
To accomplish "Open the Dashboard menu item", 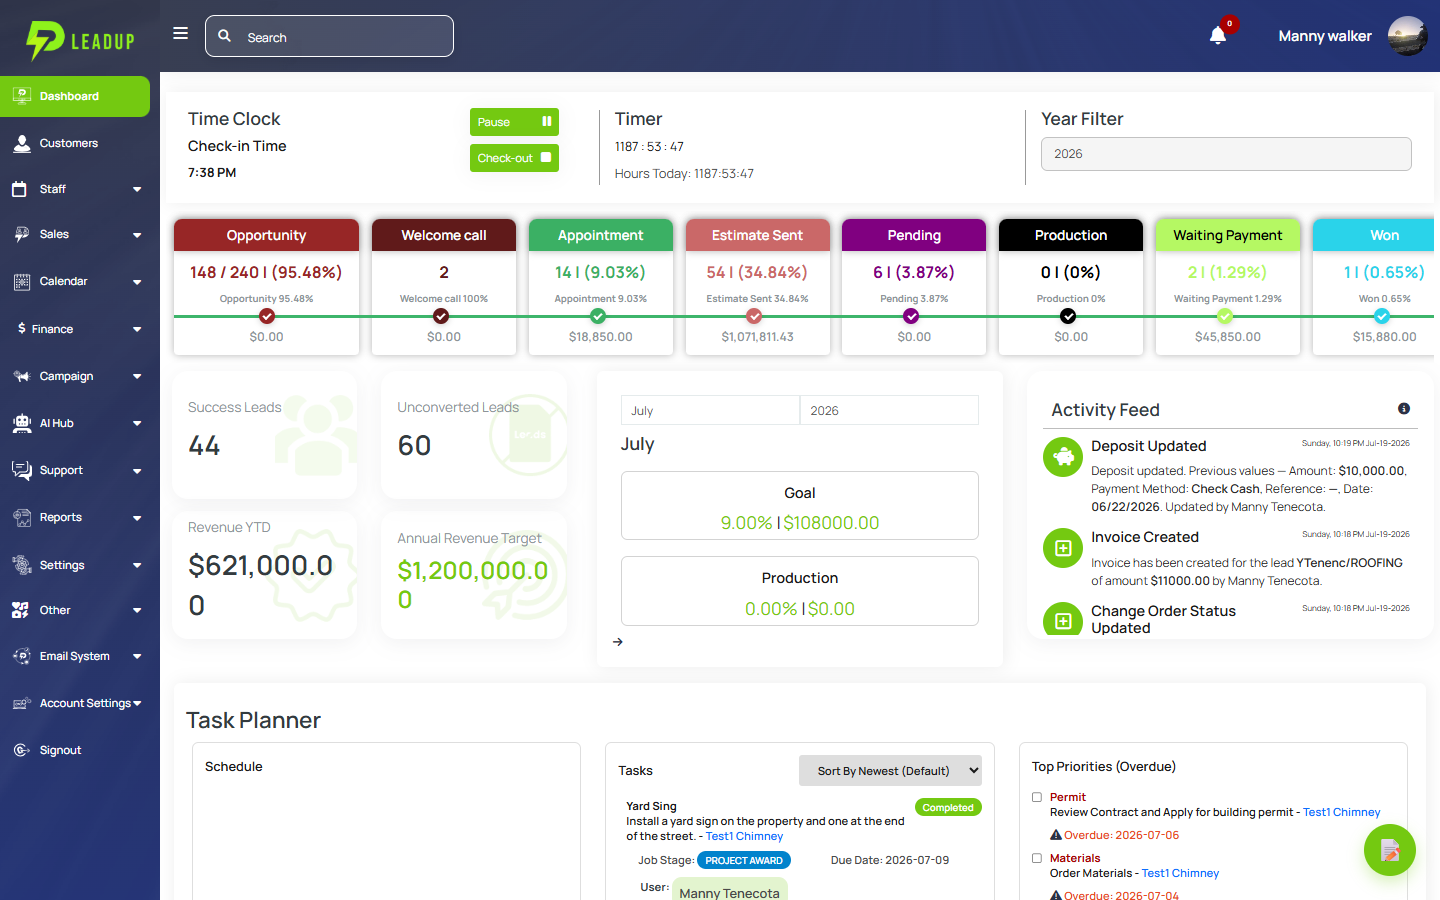I will pos(75,96).
